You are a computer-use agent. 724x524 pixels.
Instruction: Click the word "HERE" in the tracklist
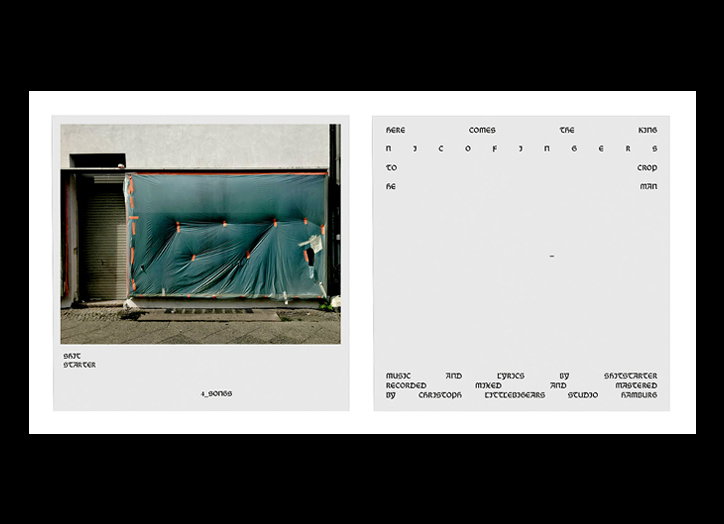tap(396, 130)
